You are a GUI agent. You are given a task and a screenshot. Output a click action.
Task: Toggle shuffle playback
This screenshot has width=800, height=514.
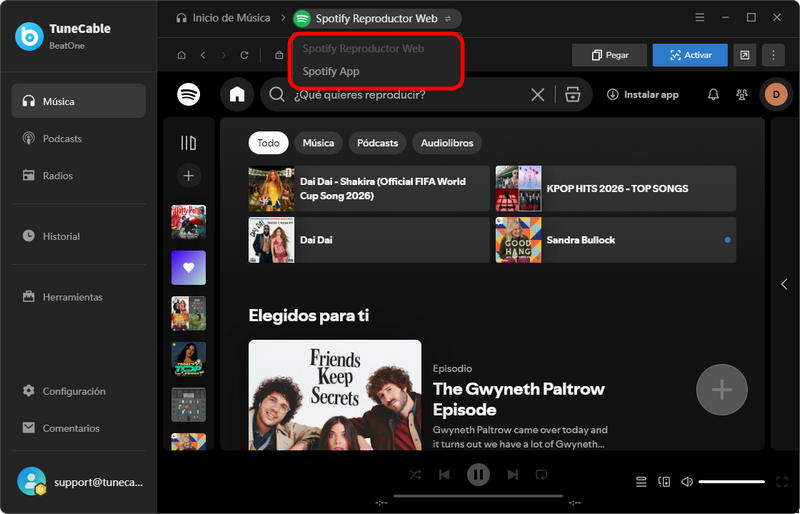[415, 475]
